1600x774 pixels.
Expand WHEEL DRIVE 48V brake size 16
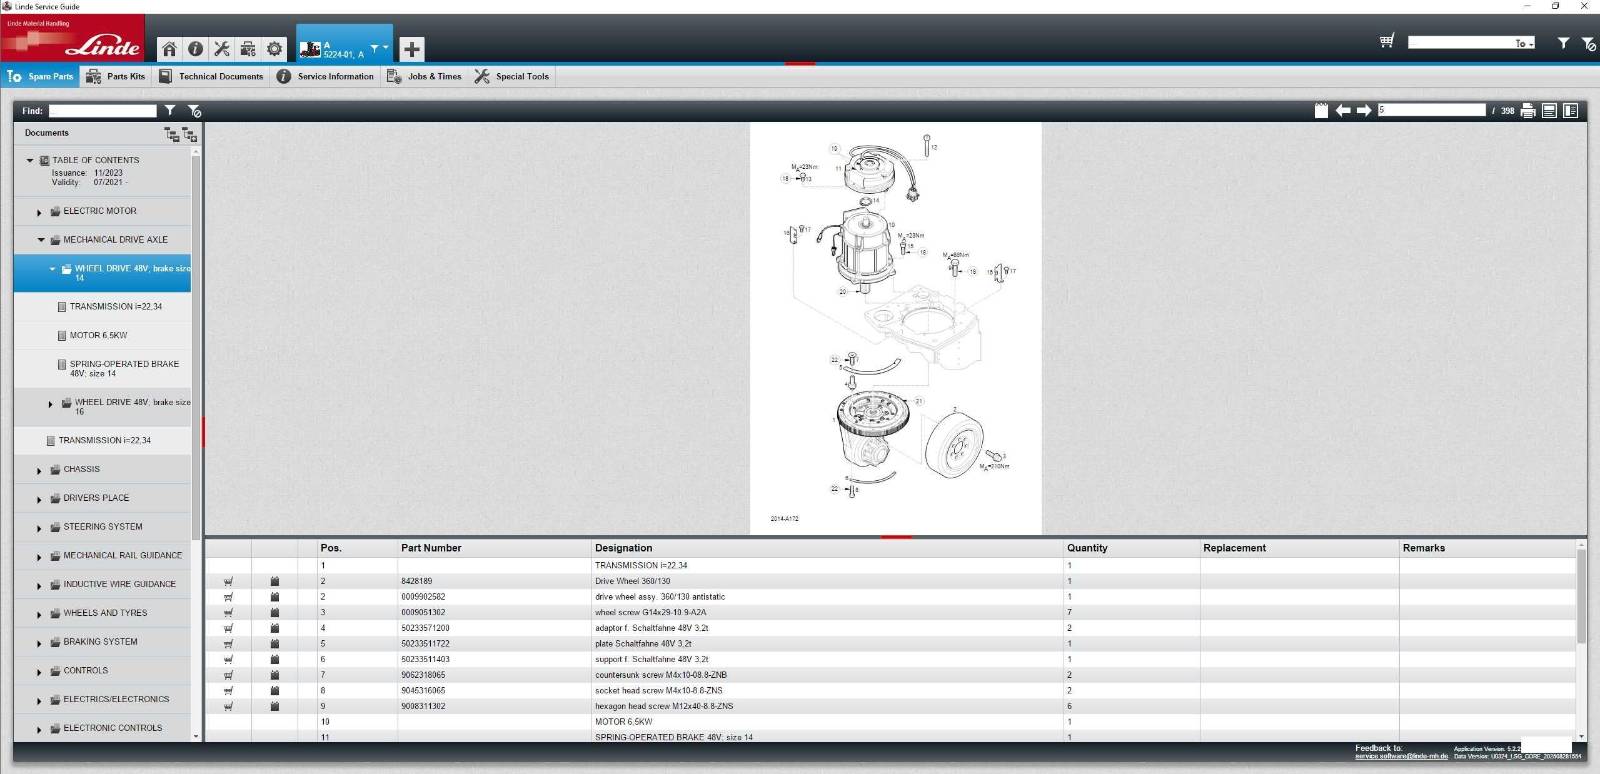[50, 404]
